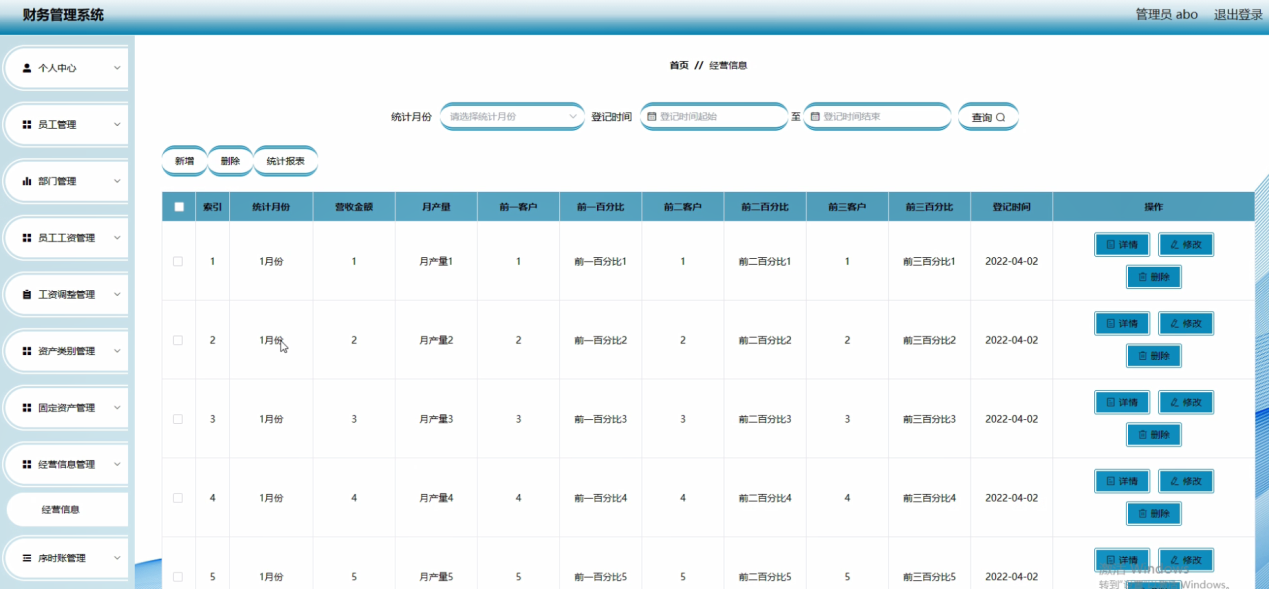The width and height of the screenshot is (1269, 589).
Task: Click the 新增 add button
Action: [x=184, y=161]
